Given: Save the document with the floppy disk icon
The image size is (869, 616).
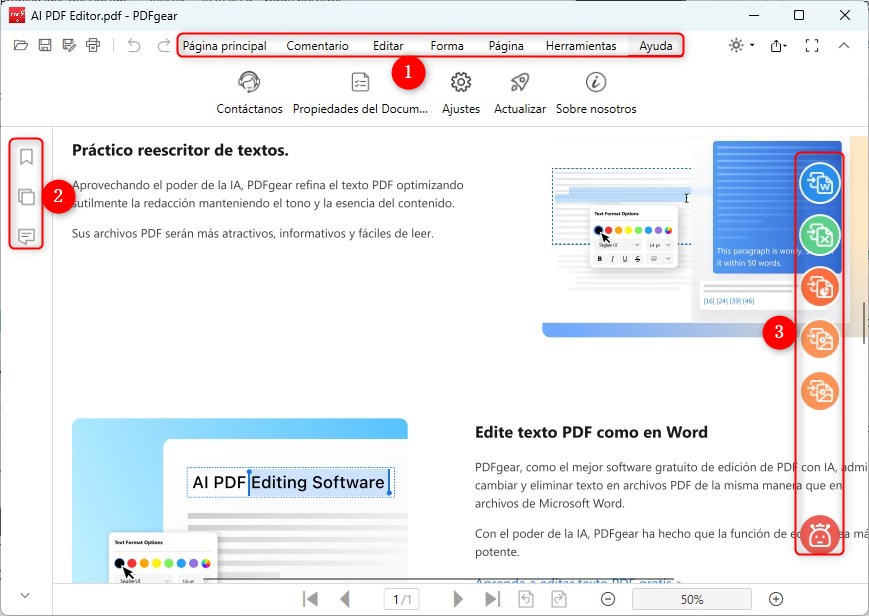Looking at the screenshot, I should 45,45.
